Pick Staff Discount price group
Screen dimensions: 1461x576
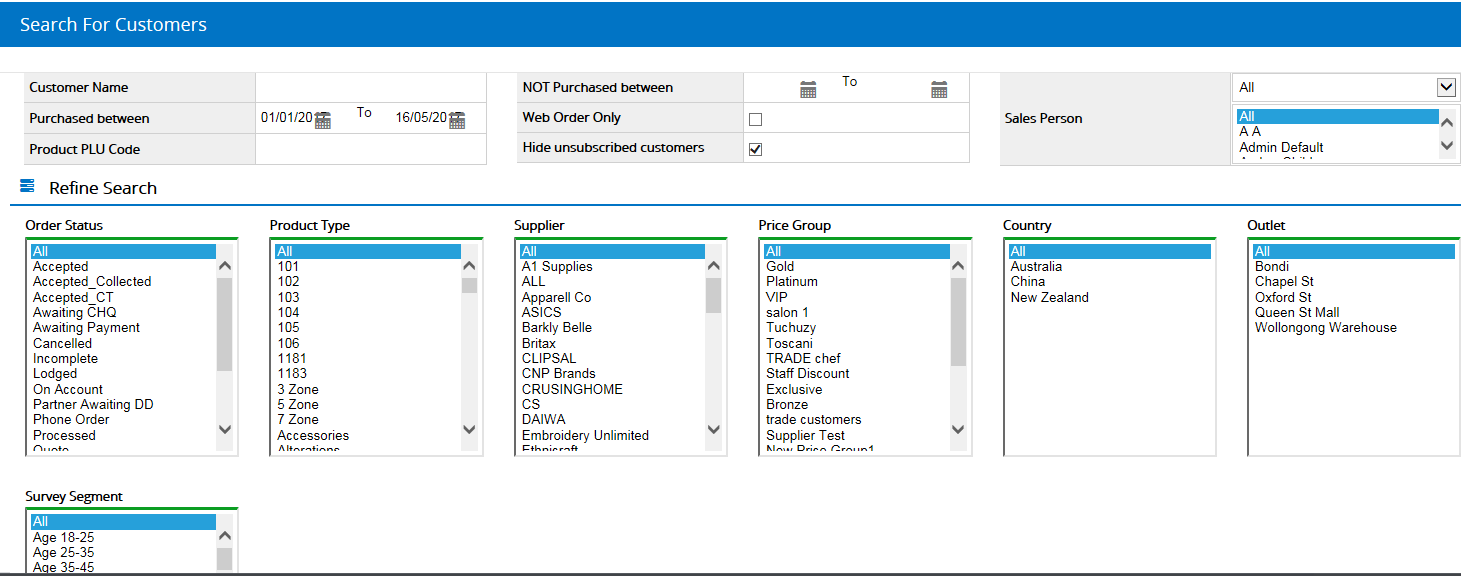tap(856, 373)
